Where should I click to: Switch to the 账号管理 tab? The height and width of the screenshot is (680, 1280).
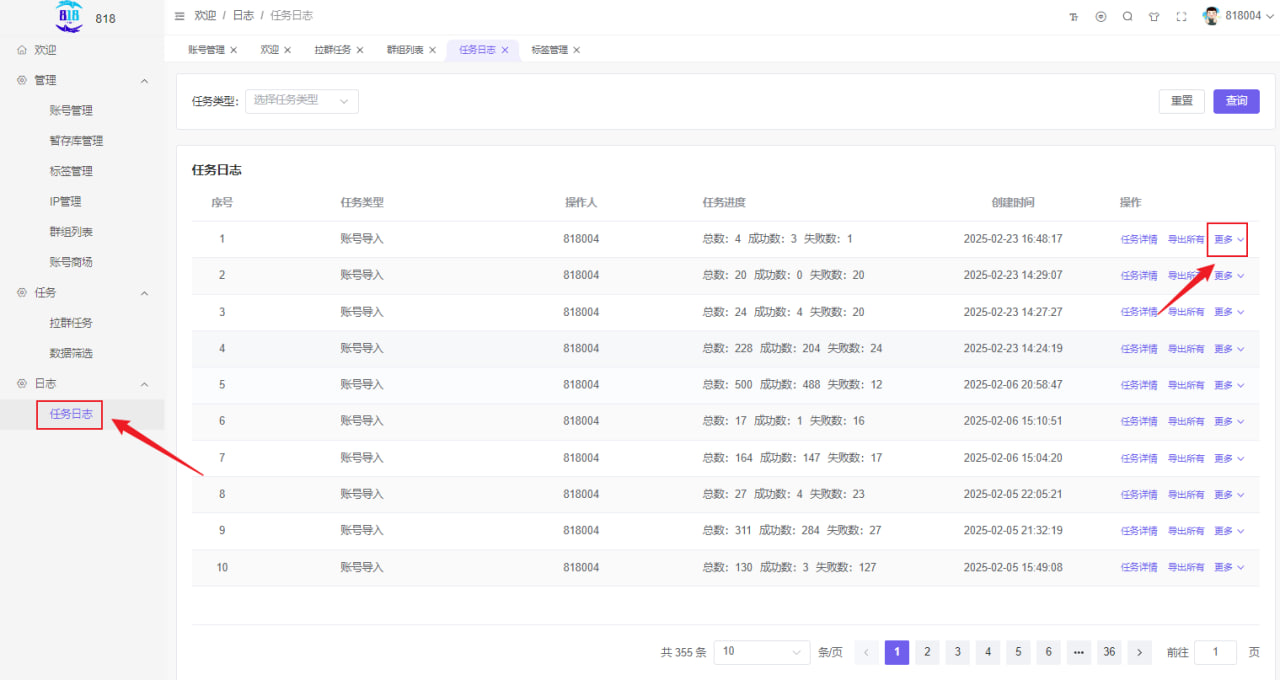point(206,50)
